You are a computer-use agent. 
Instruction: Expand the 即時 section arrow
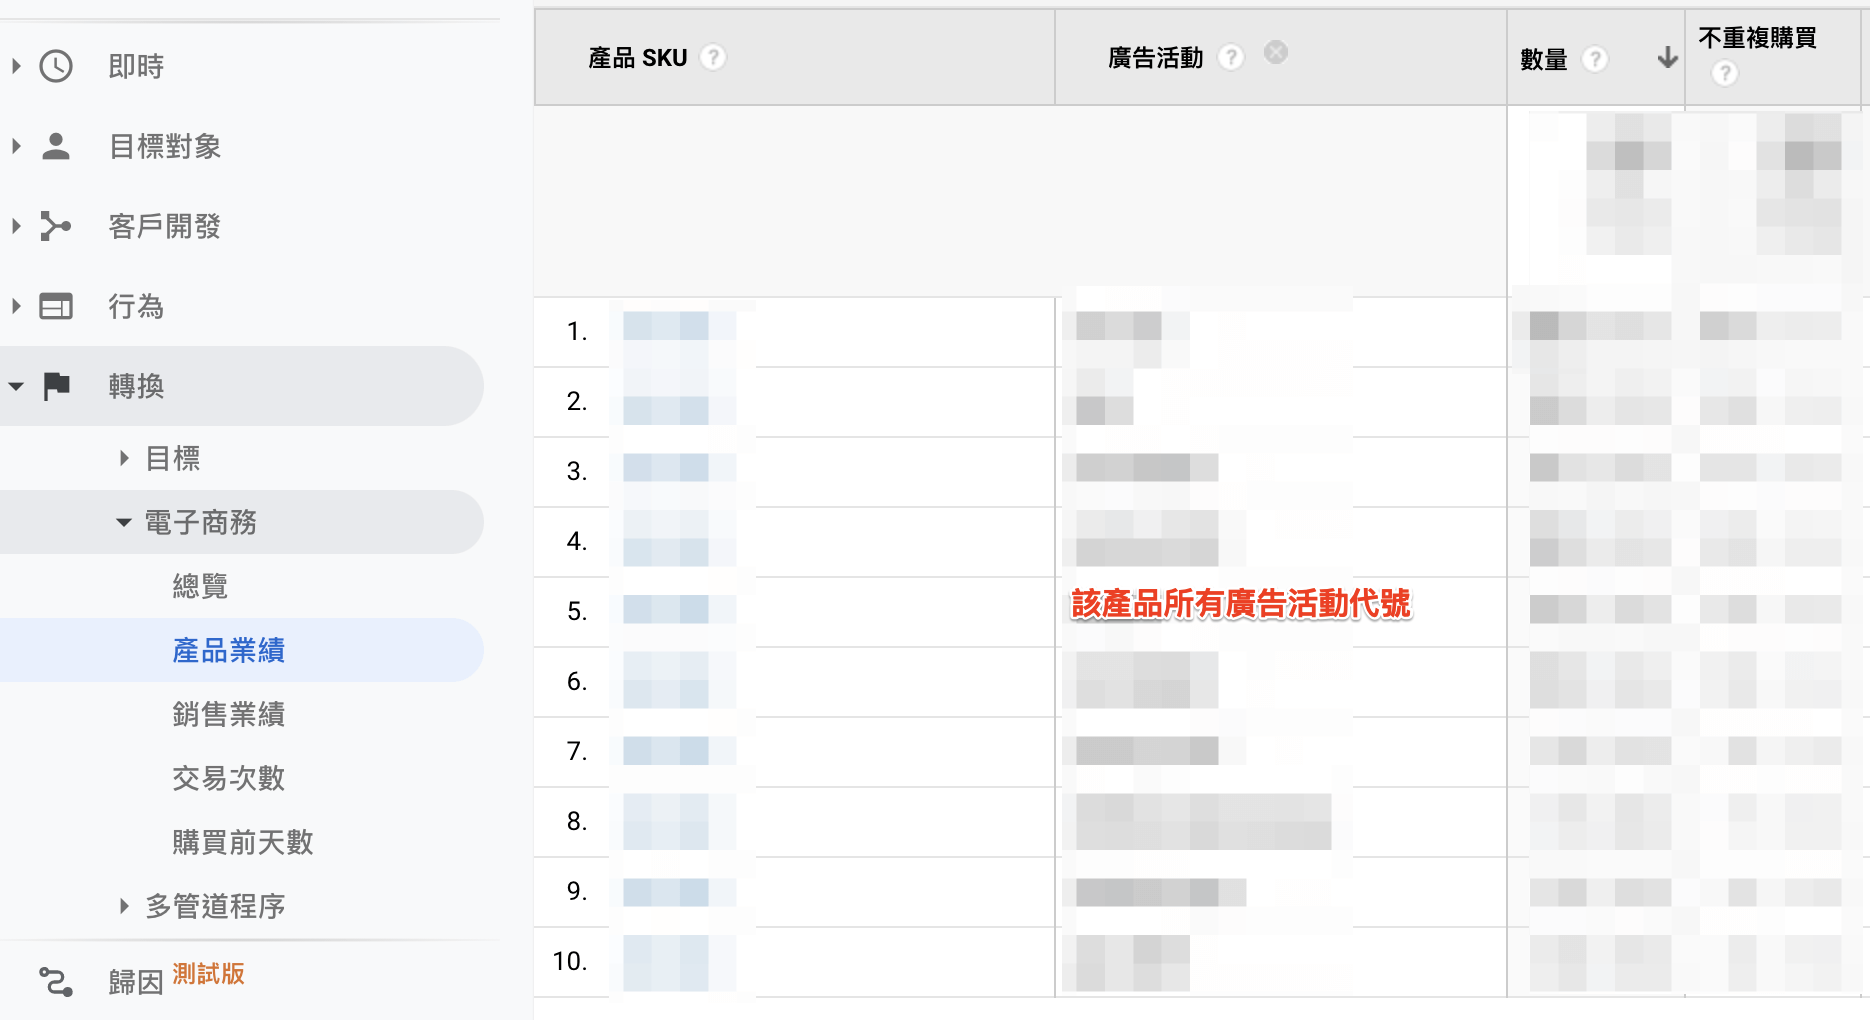pos(16,66)
